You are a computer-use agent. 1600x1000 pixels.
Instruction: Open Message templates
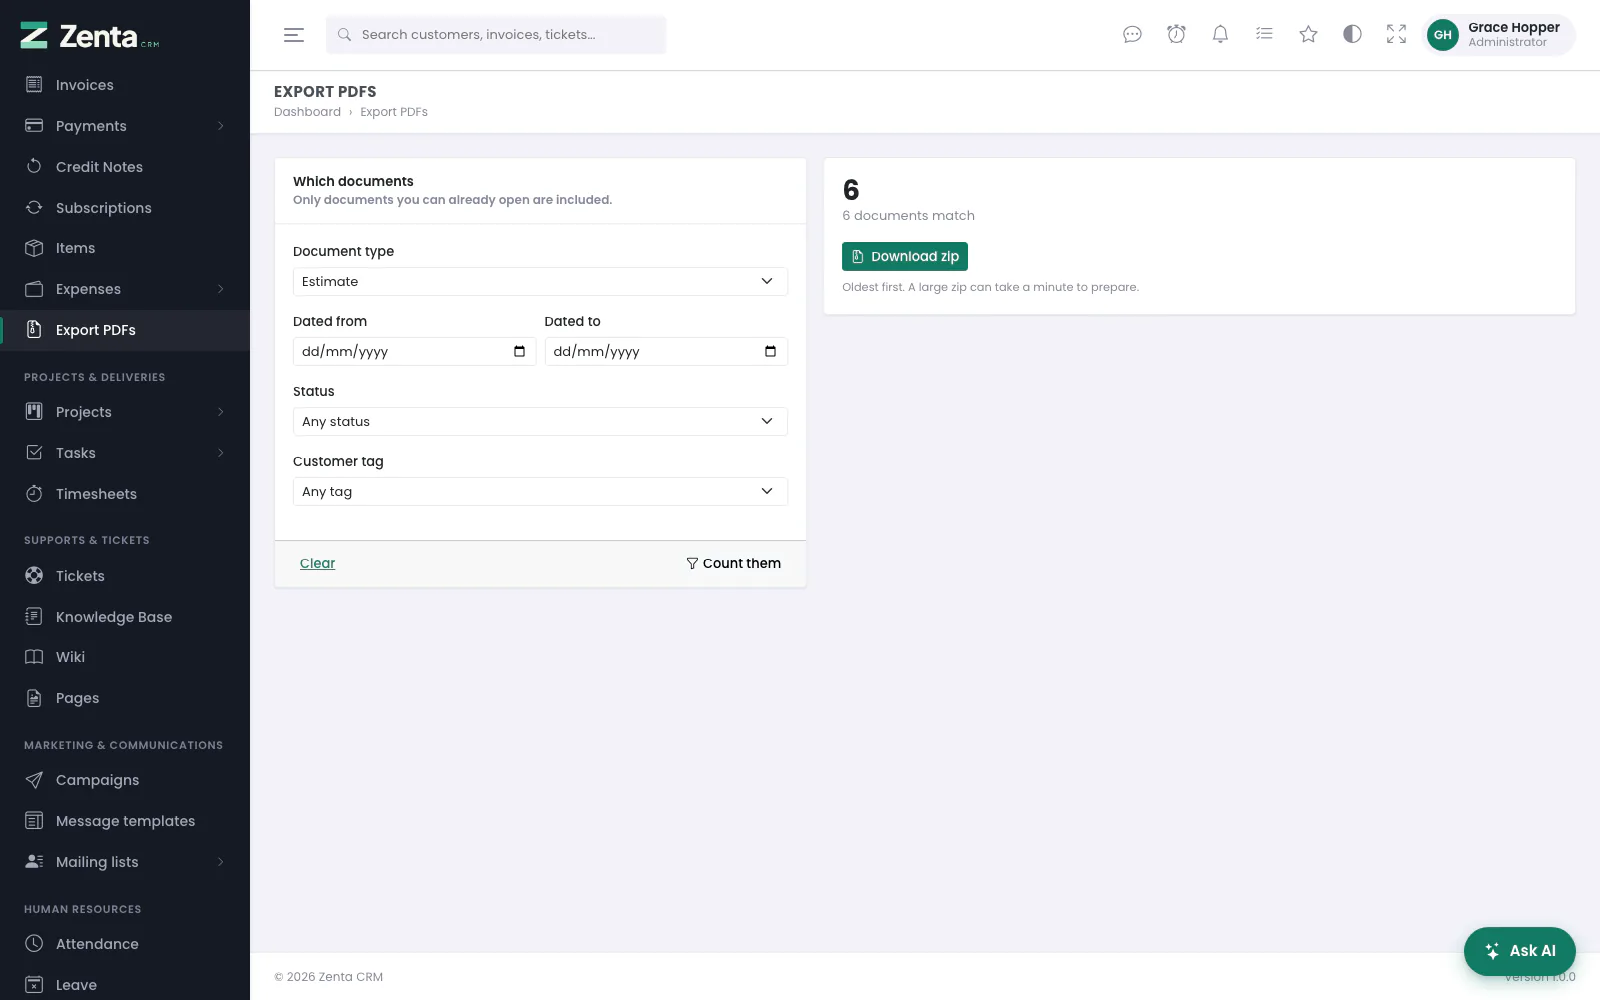pyautogui.click(x=125, y=821)
